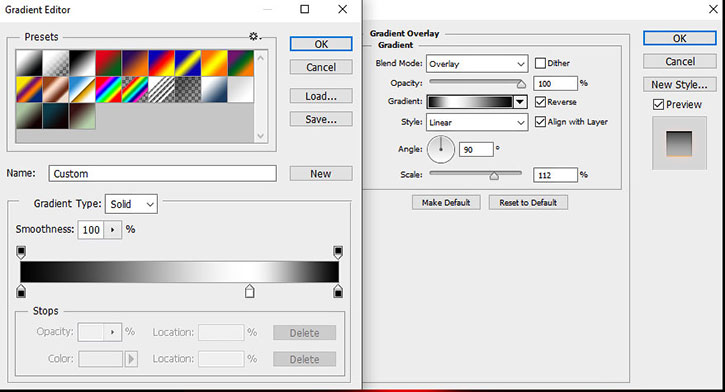This screenshot has width=725, height=392.
Task: Choose the pale green-to-black preset
Action: pos(29,116)
